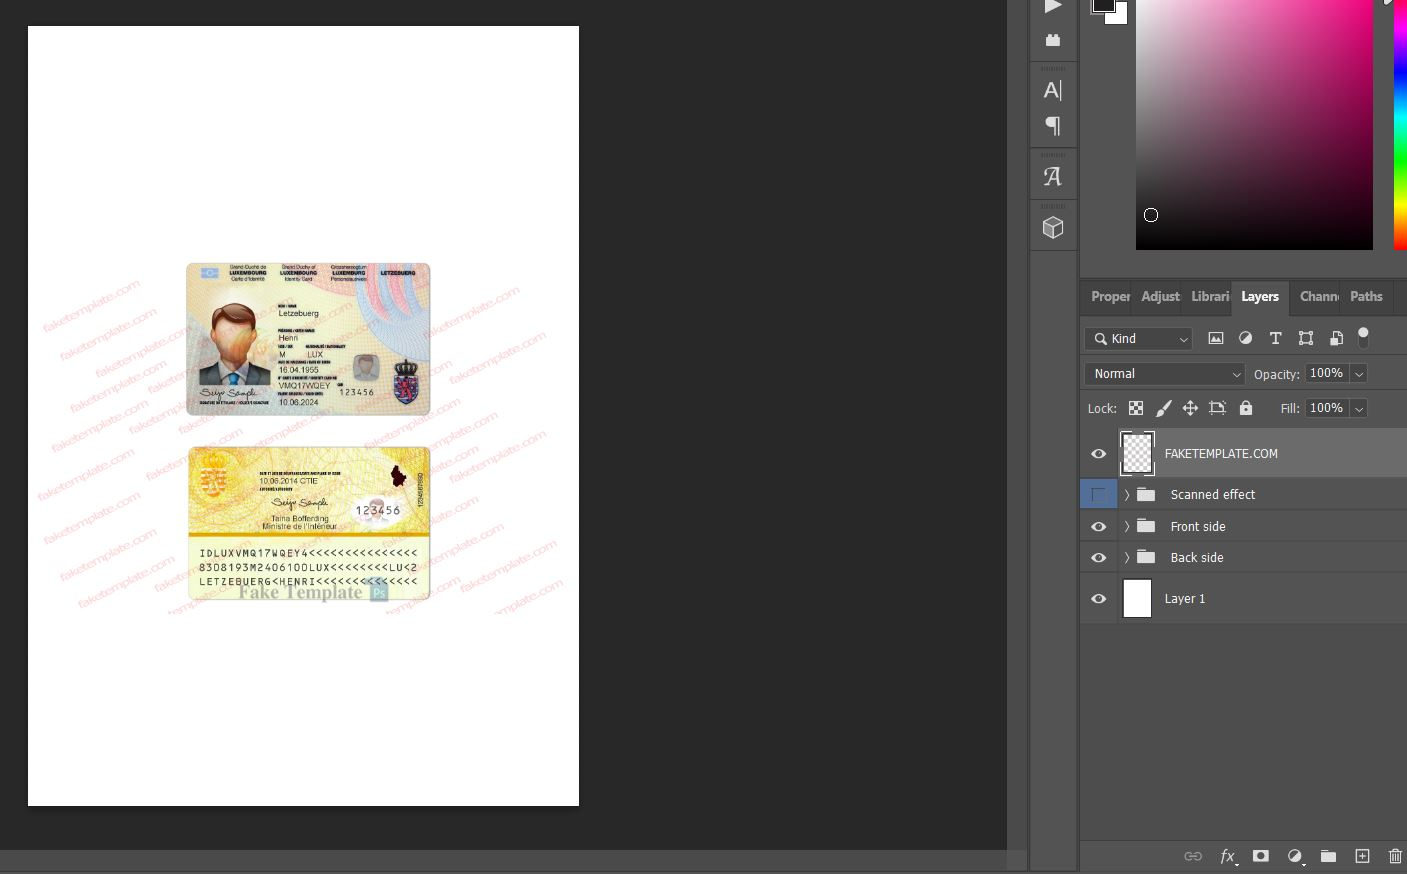Toggle visibility of the Back side group
This screenshot has width=1407, height=874.
[1098, 557]
